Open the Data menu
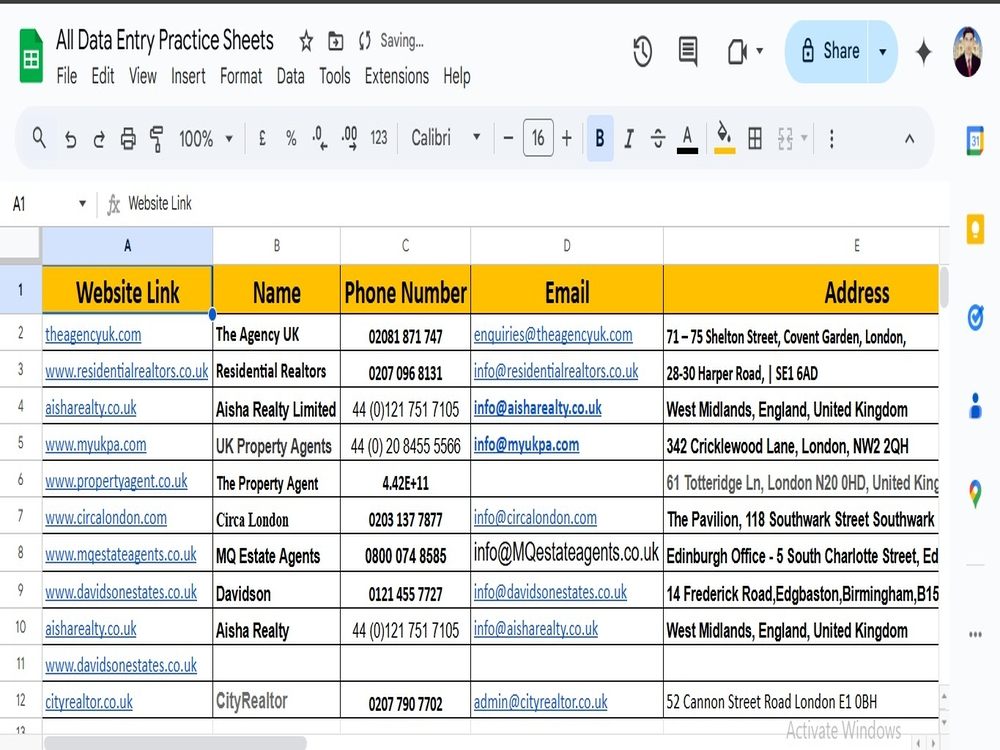This screenshot has height=750, width=1000. tap(290, 77)
